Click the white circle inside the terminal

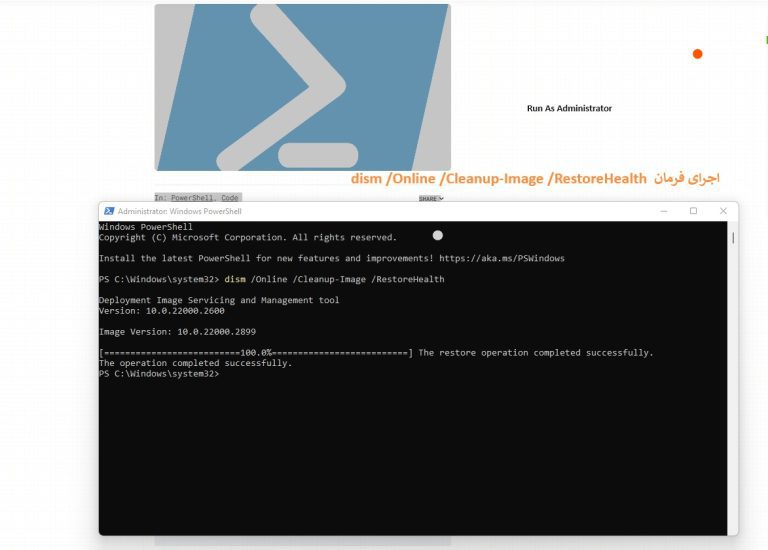437,235
